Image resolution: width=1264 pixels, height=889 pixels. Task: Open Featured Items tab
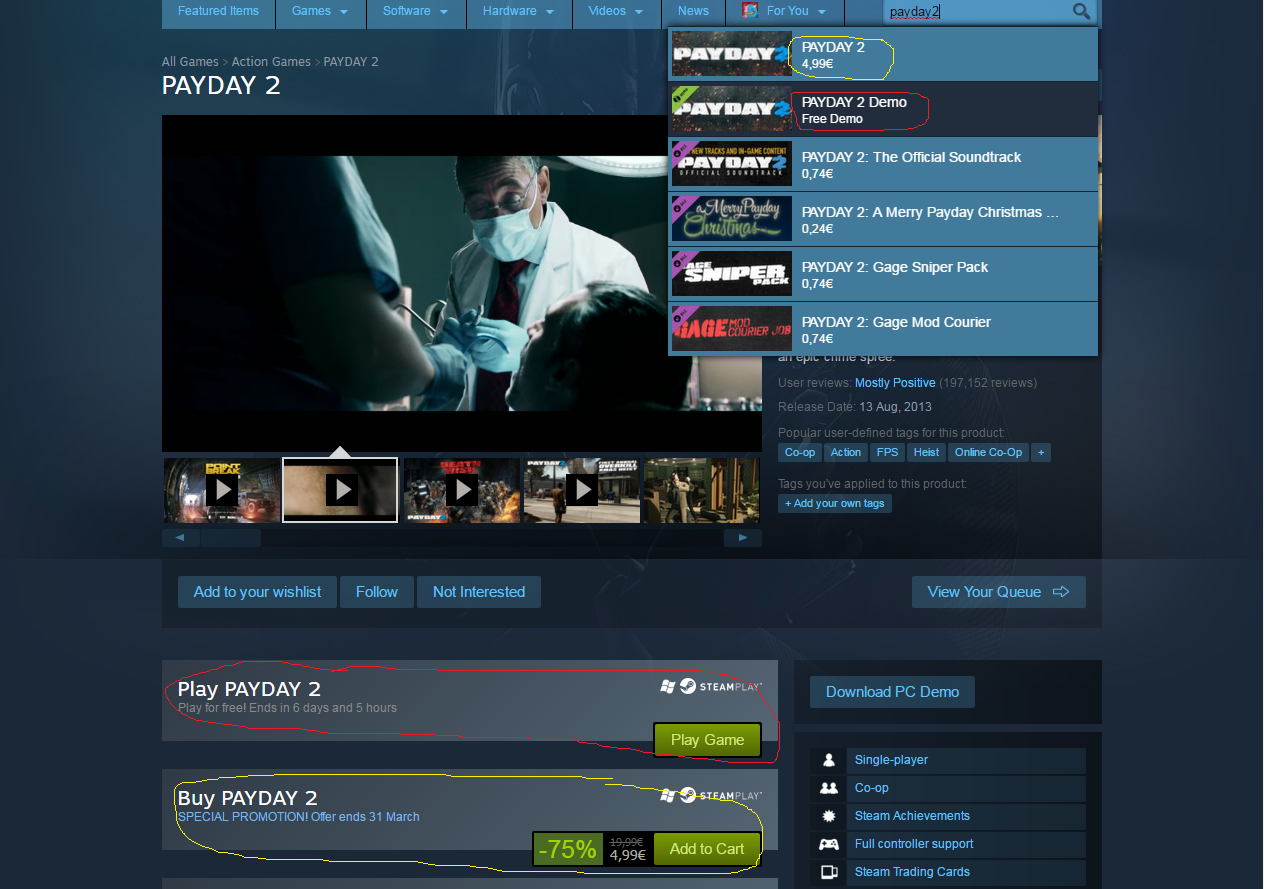218,11
